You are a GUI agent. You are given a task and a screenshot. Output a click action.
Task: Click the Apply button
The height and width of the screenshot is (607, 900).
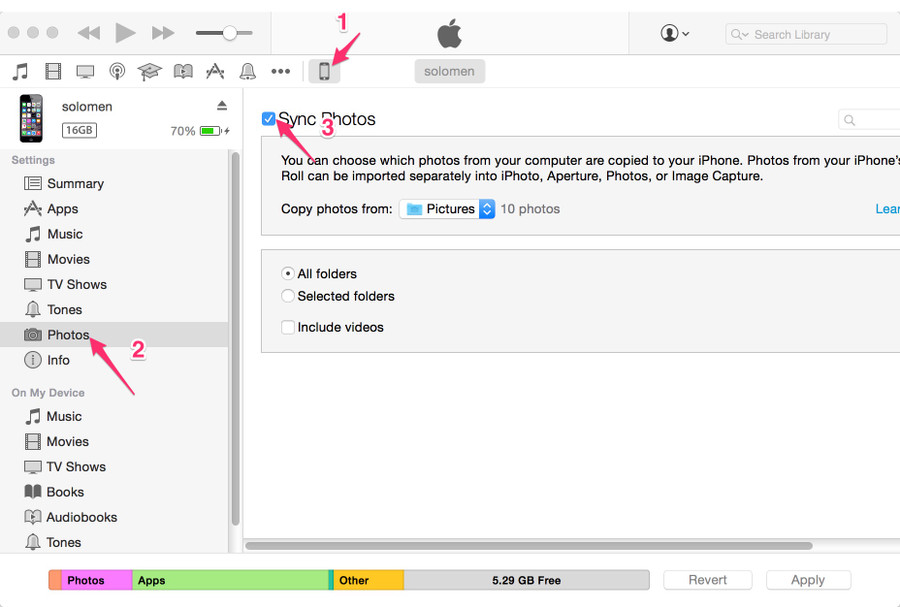click(808, 580)
